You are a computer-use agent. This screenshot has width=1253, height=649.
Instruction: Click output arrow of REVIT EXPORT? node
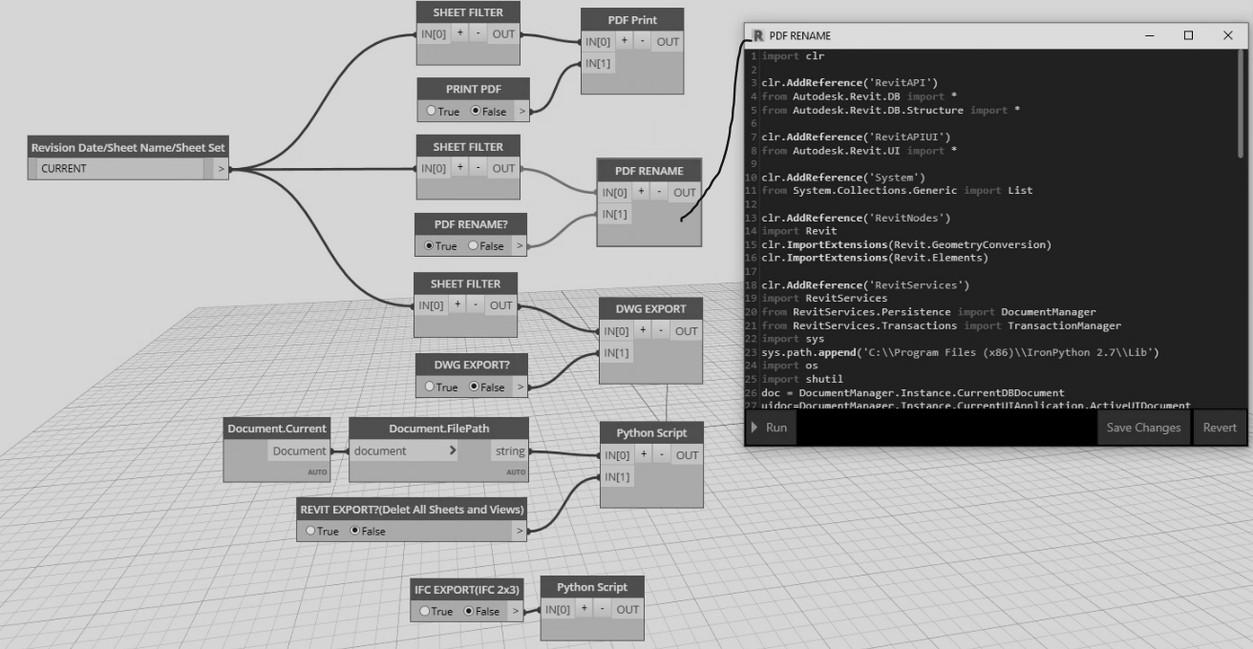pyautogui.click(x=520, y=531)
